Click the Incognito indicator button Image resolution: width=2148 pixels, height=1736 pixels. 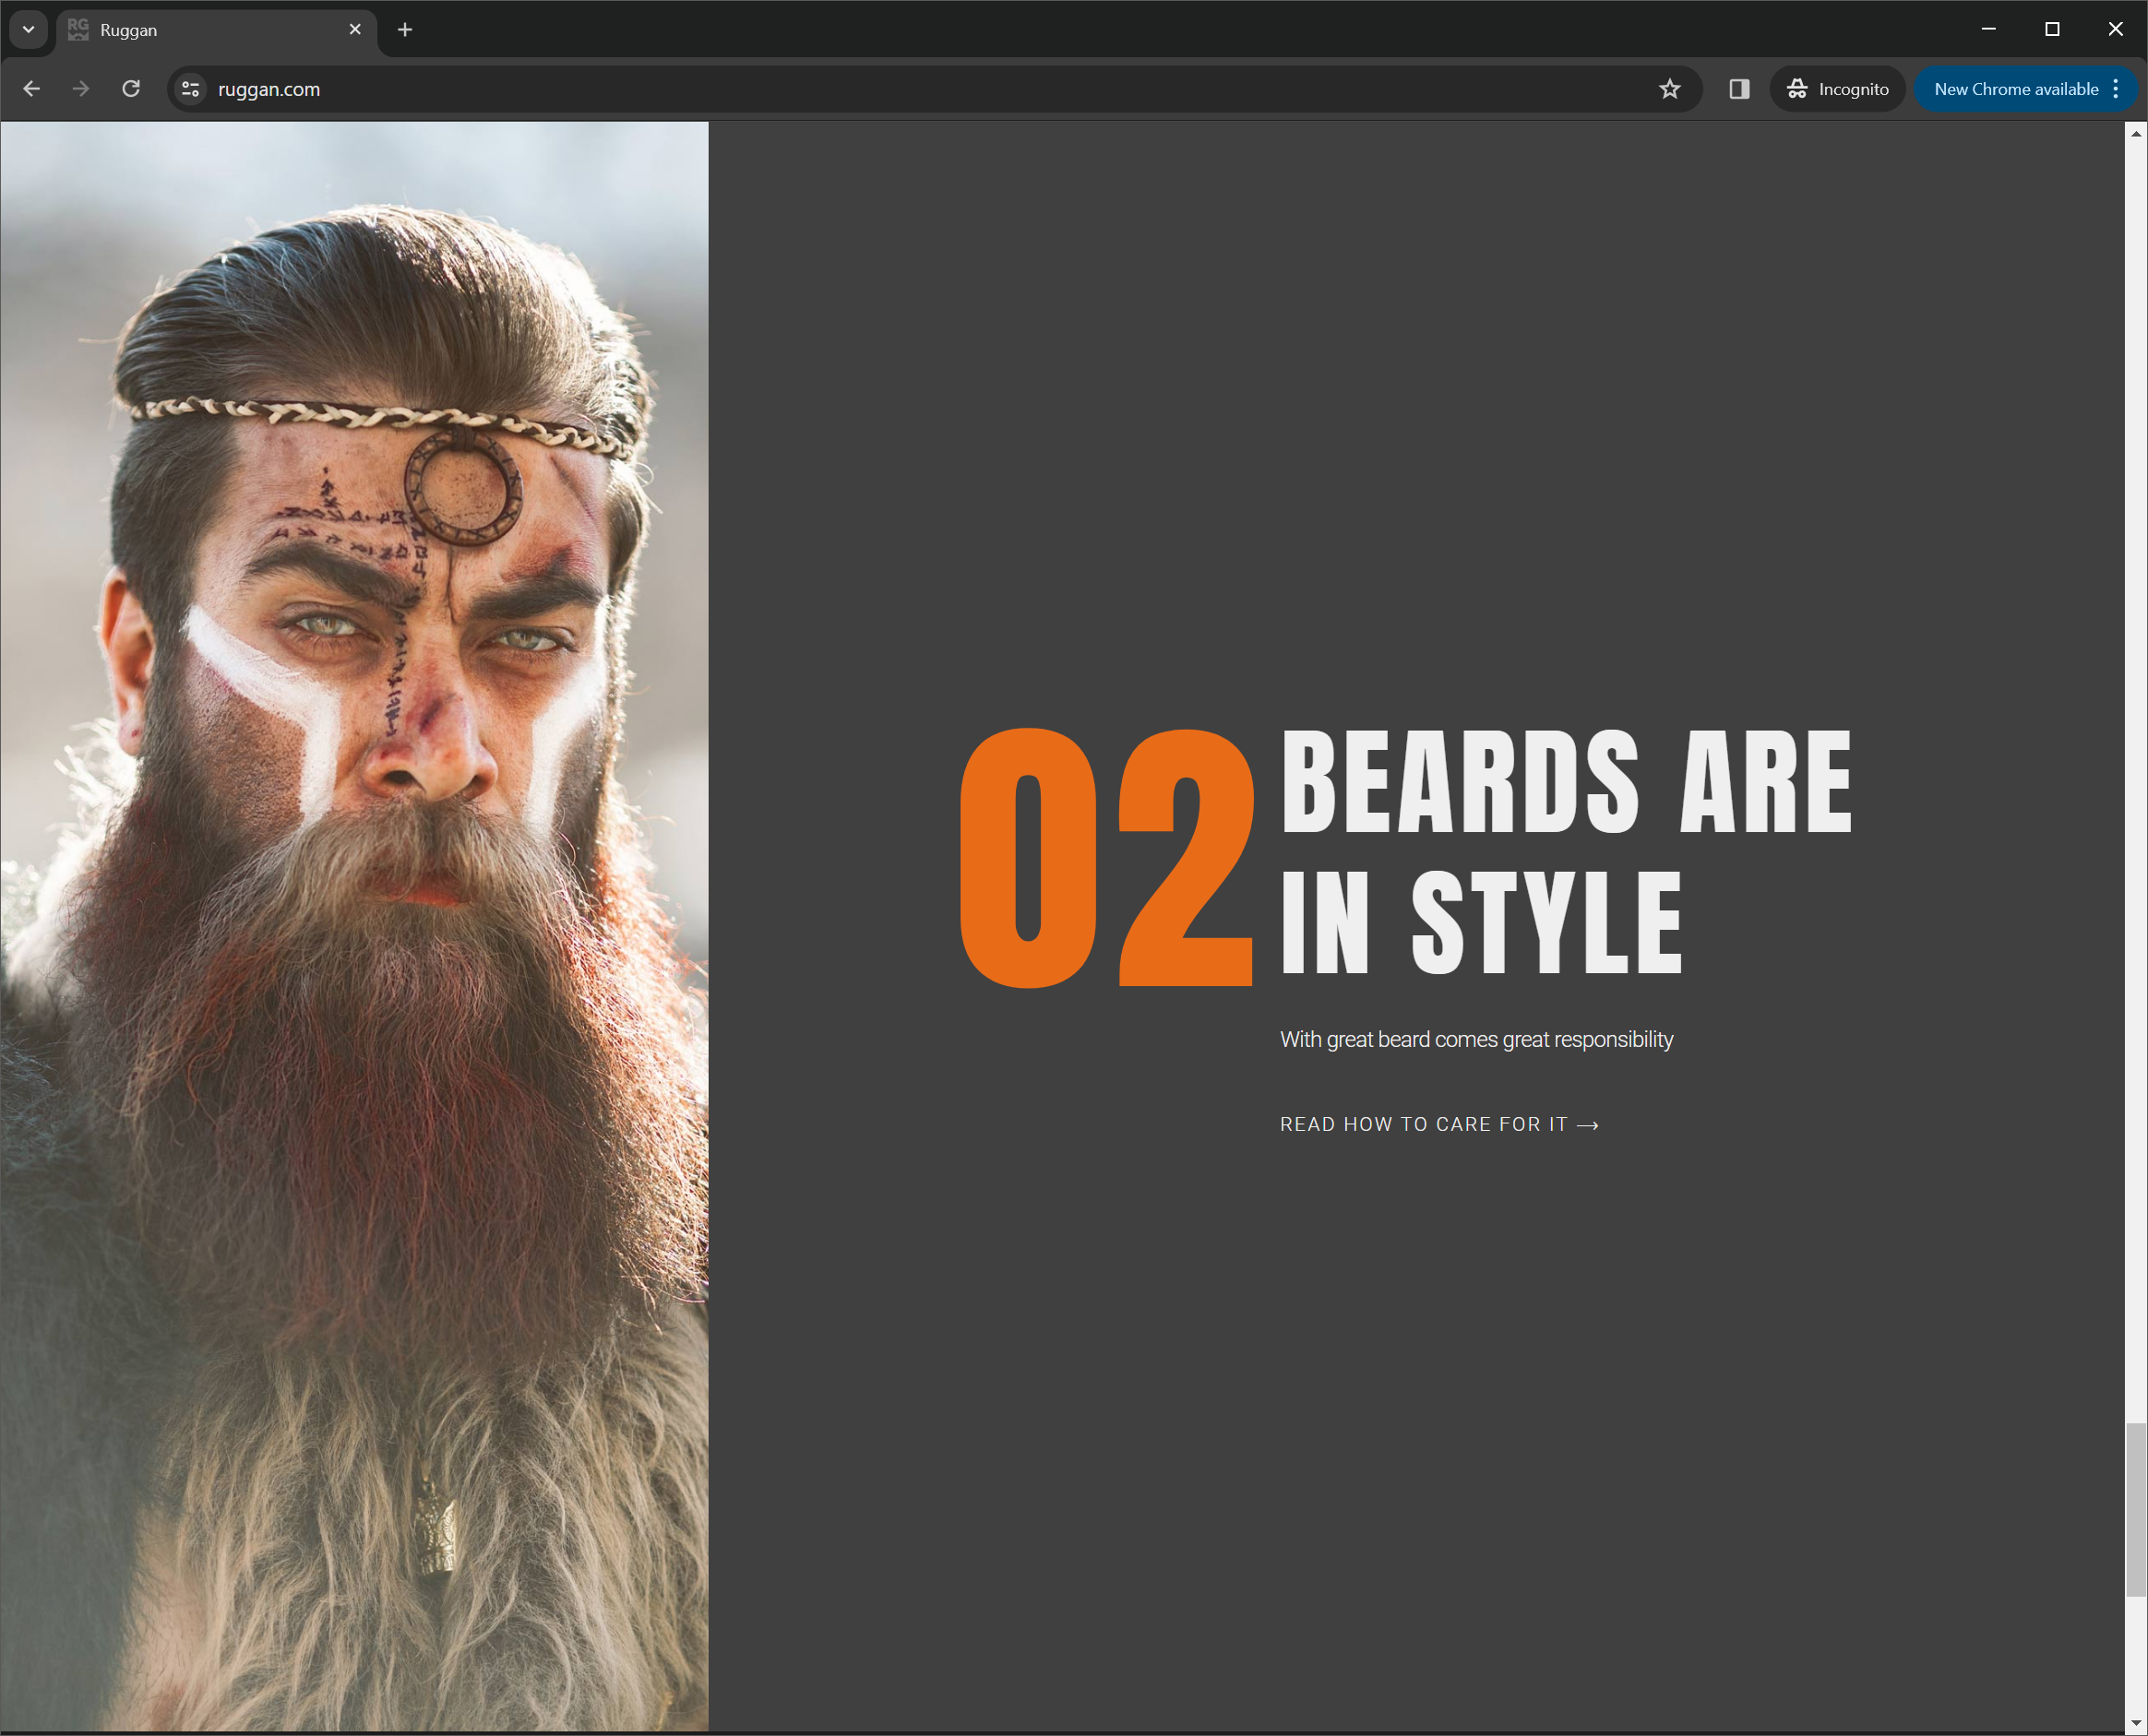pyautogui.click(x=1837, y=89)
